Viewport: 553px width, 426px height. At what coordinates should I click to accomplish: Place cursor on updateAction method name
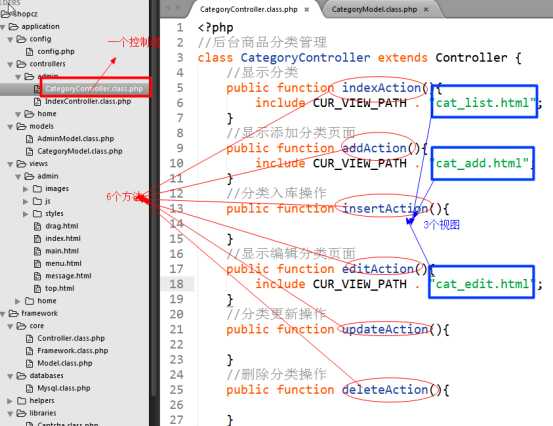coord(385,329)
